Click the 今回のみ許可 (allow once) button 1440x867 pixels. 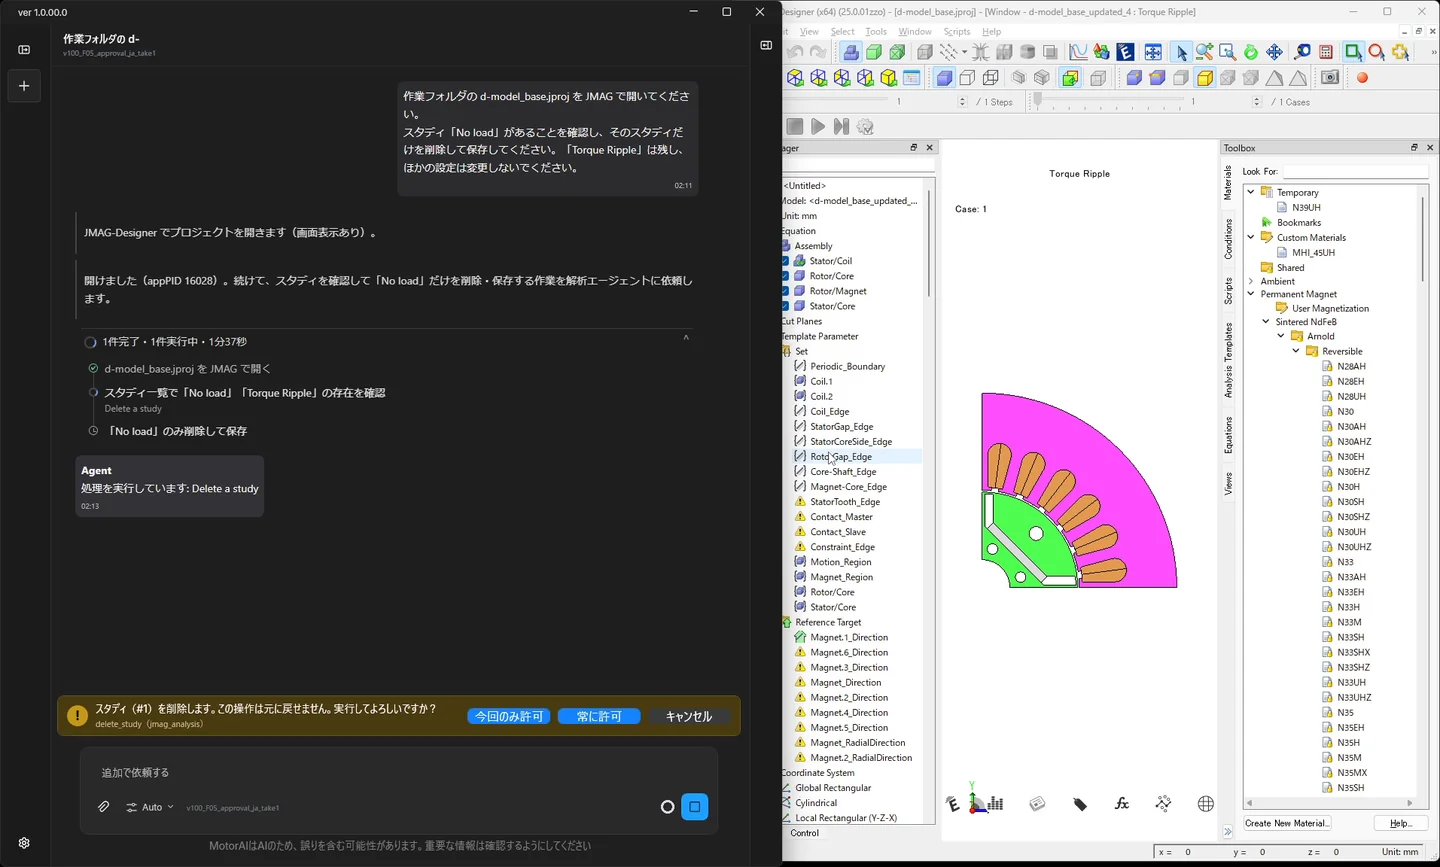(x=509, y=716)
